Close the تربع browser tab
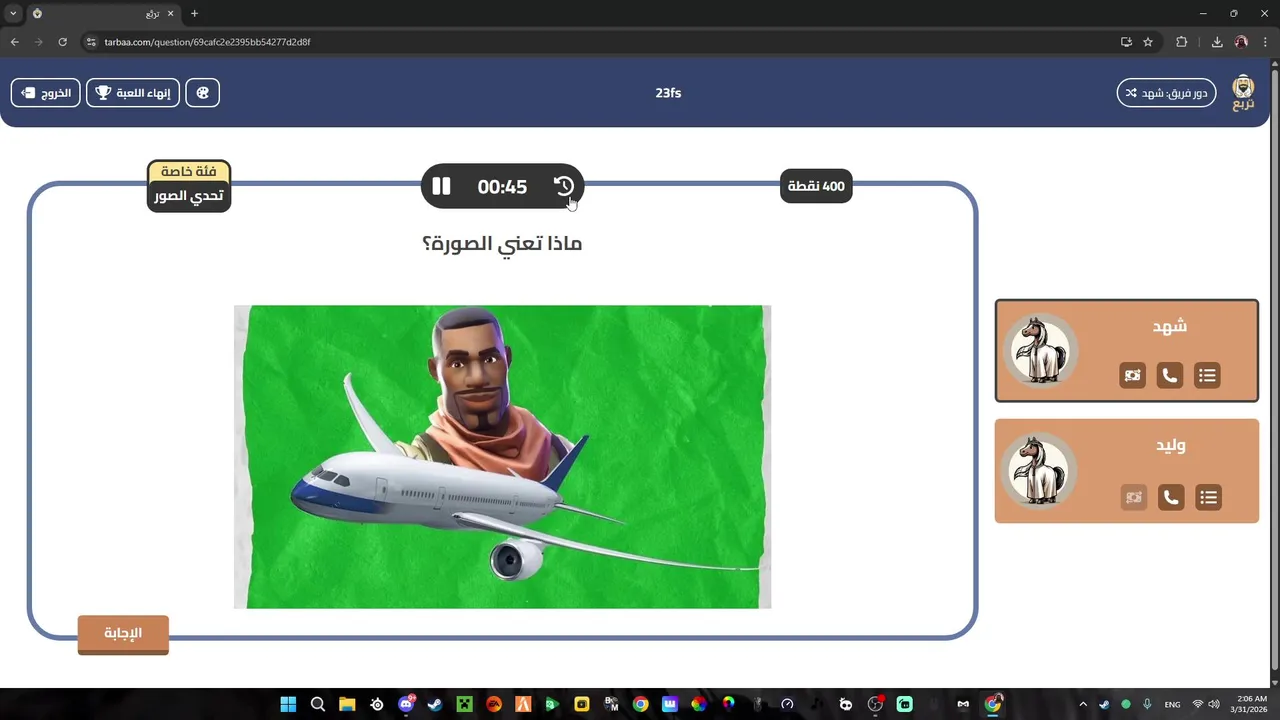 170,13
